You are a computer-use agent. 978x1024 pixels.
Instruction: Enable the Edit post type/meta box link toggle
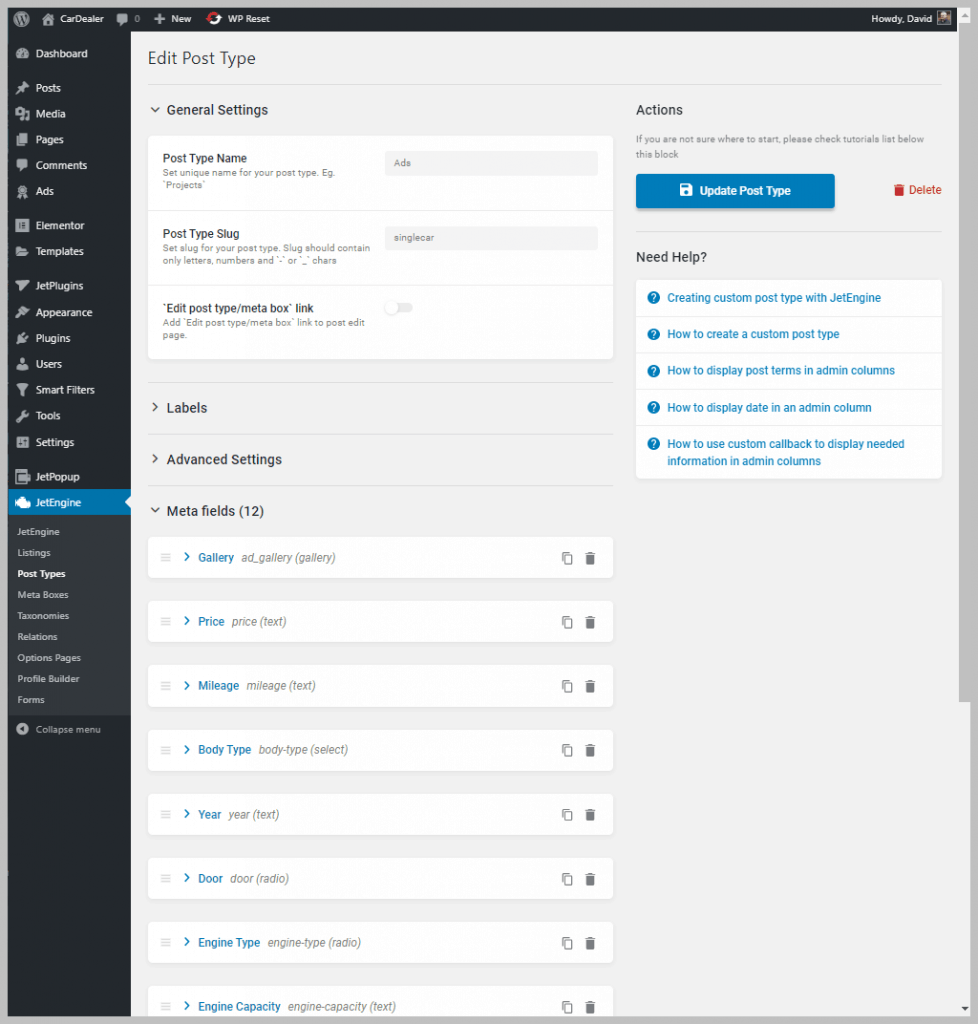397,307
